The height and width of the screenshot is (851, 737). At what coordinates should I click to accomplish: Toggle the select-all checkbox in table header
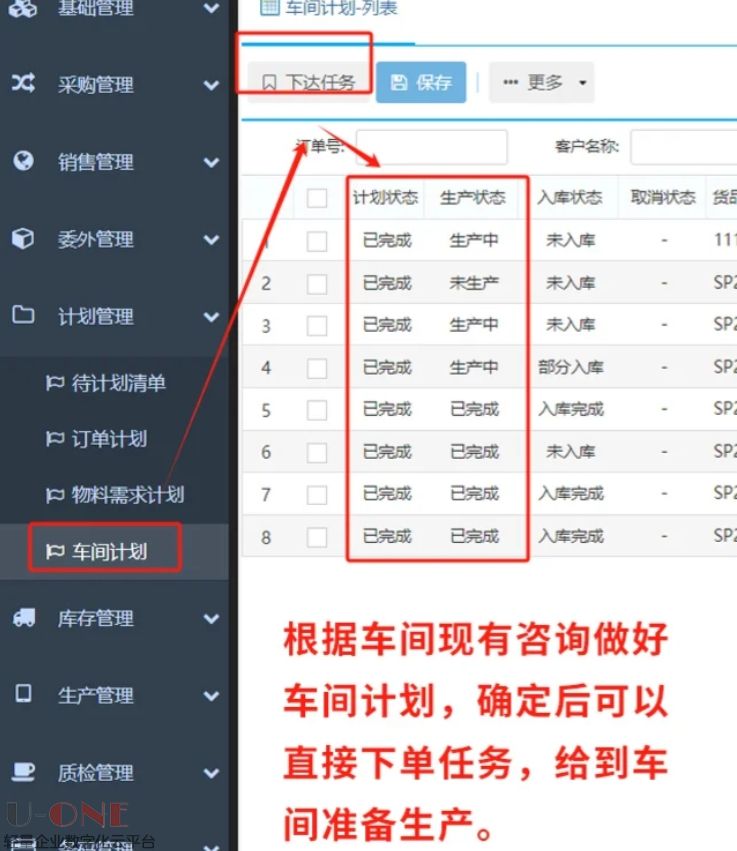[317, 198]
